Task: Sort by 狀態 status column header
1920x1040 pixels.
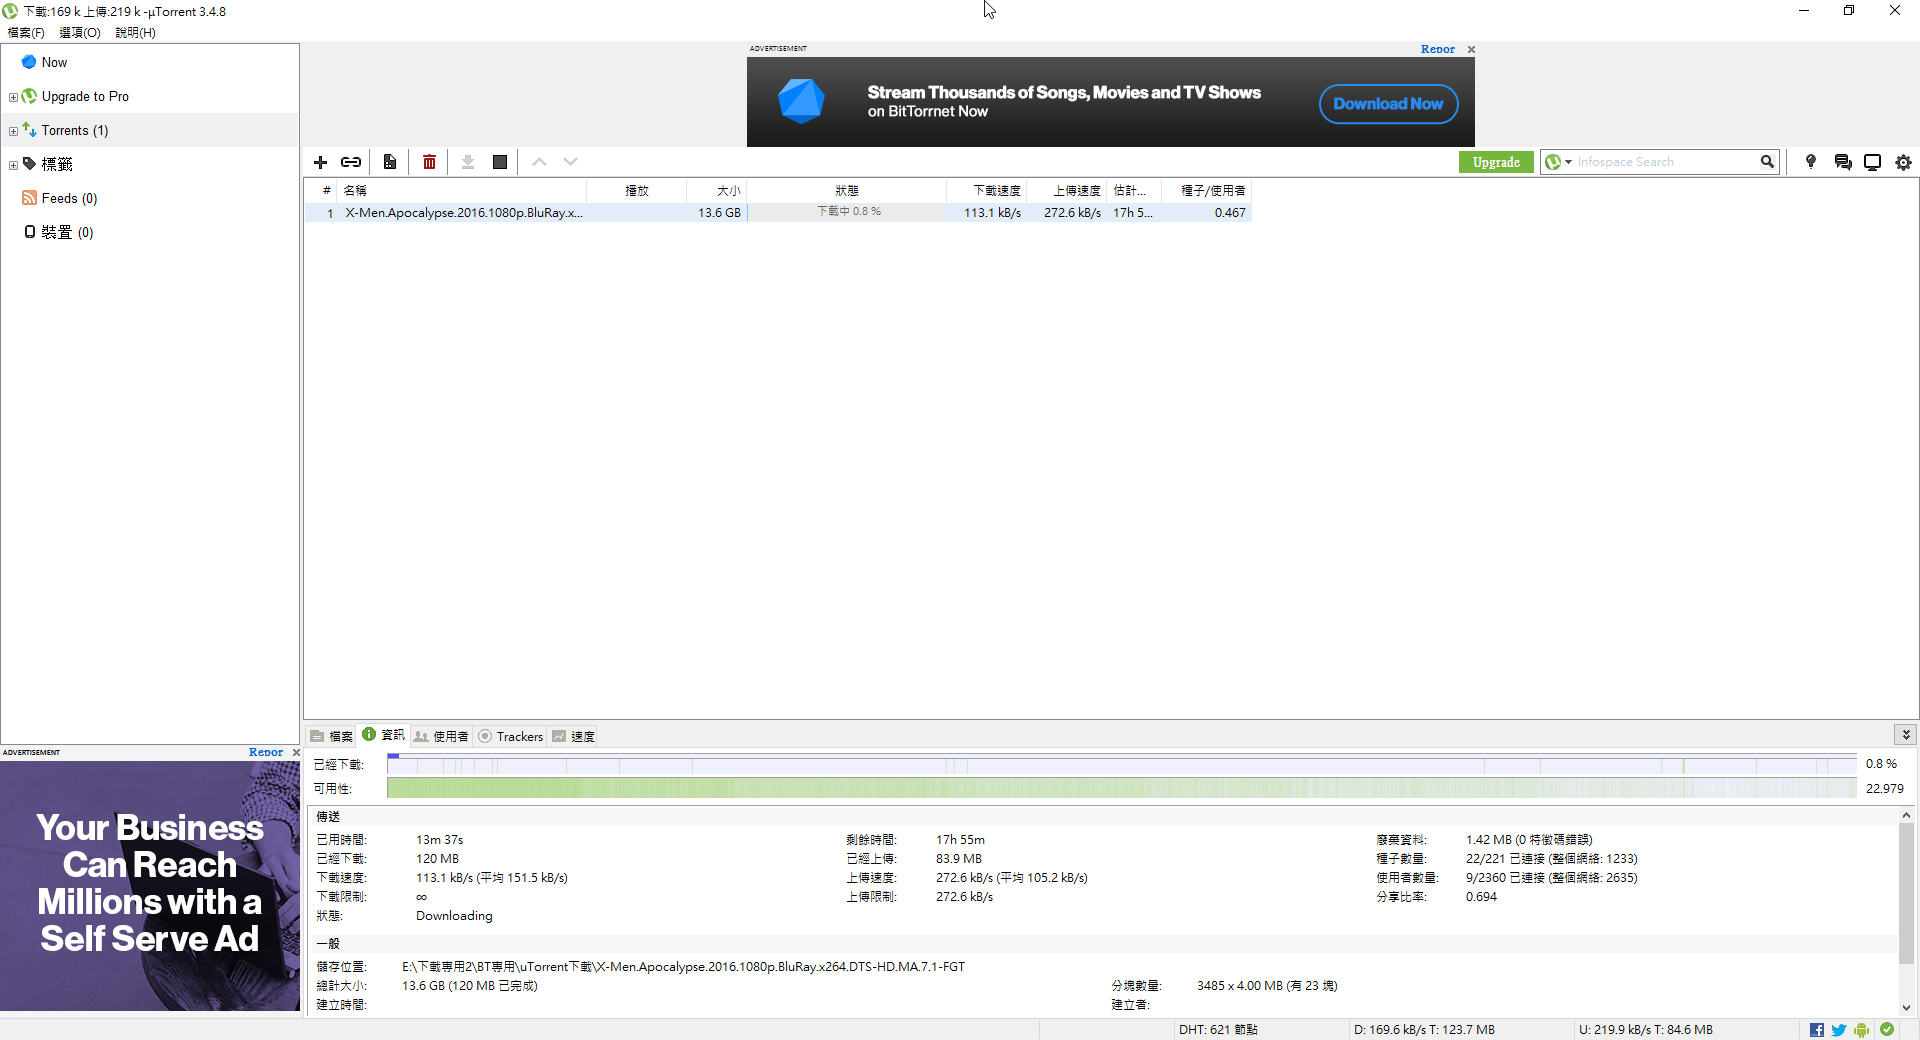Action: [846, 190]
